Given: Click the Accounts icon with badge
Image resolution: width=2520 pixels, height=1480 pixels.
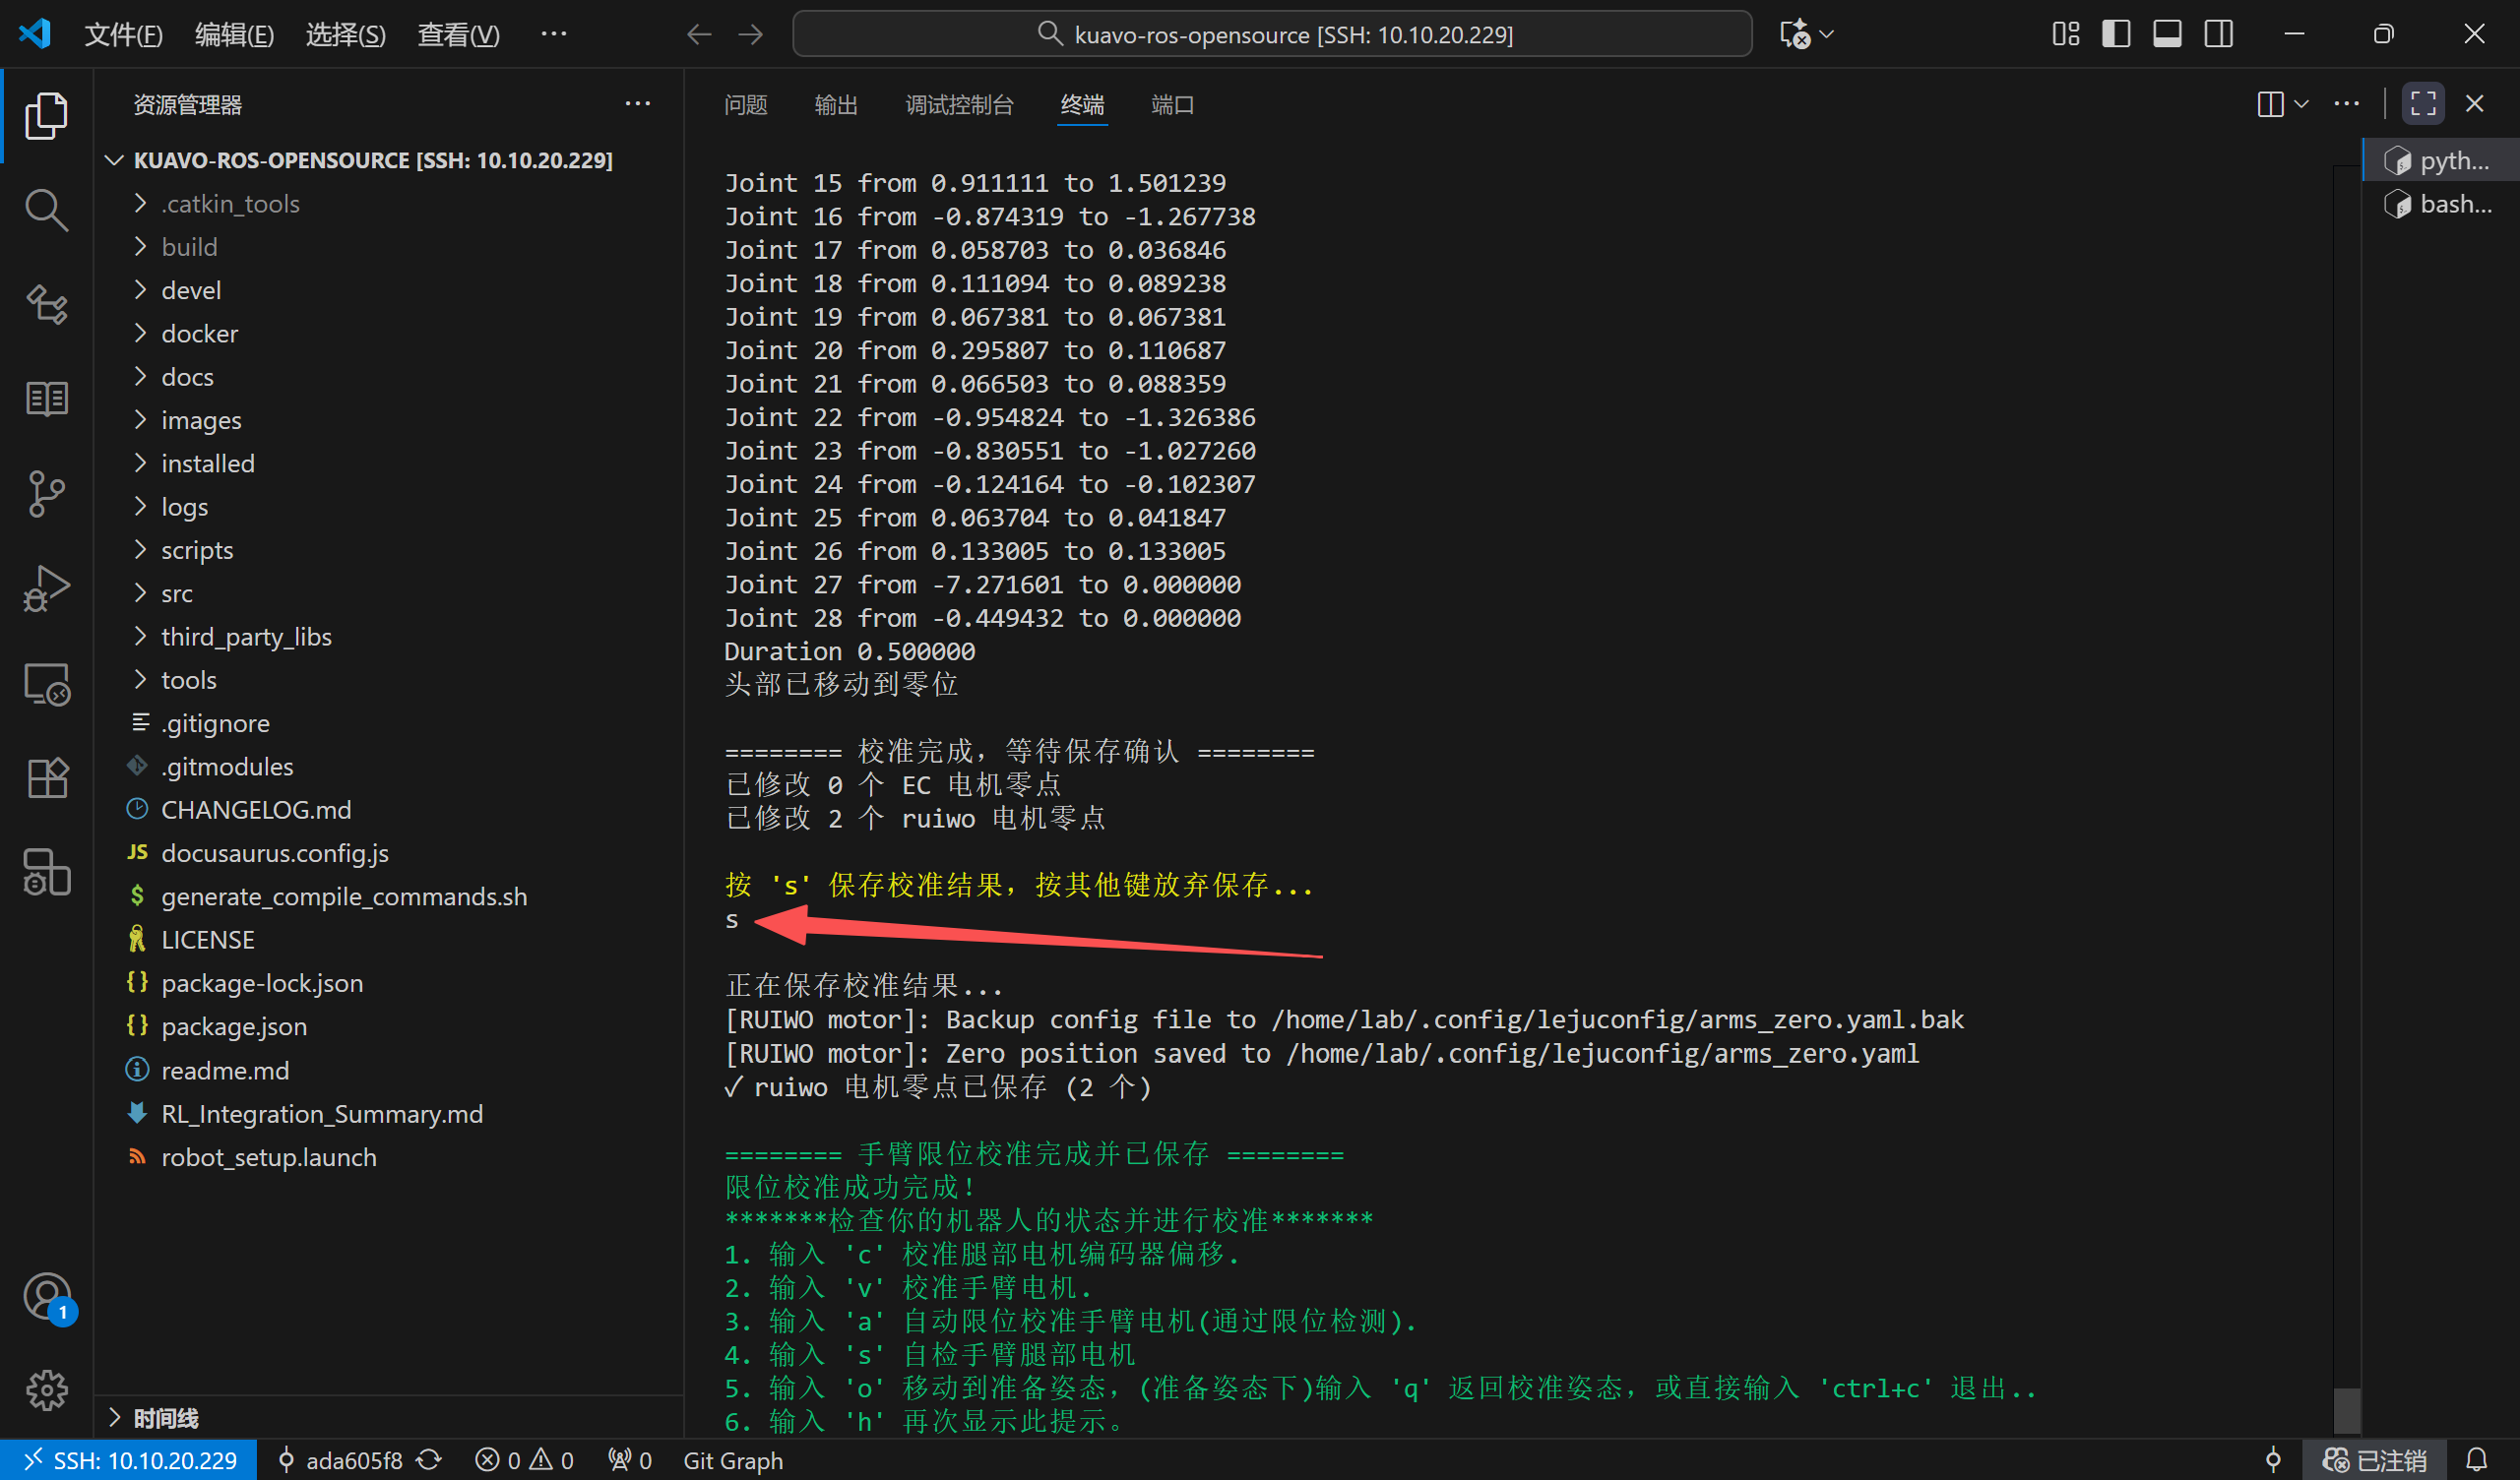Looking at the screenshot, I should [46, 1297].
